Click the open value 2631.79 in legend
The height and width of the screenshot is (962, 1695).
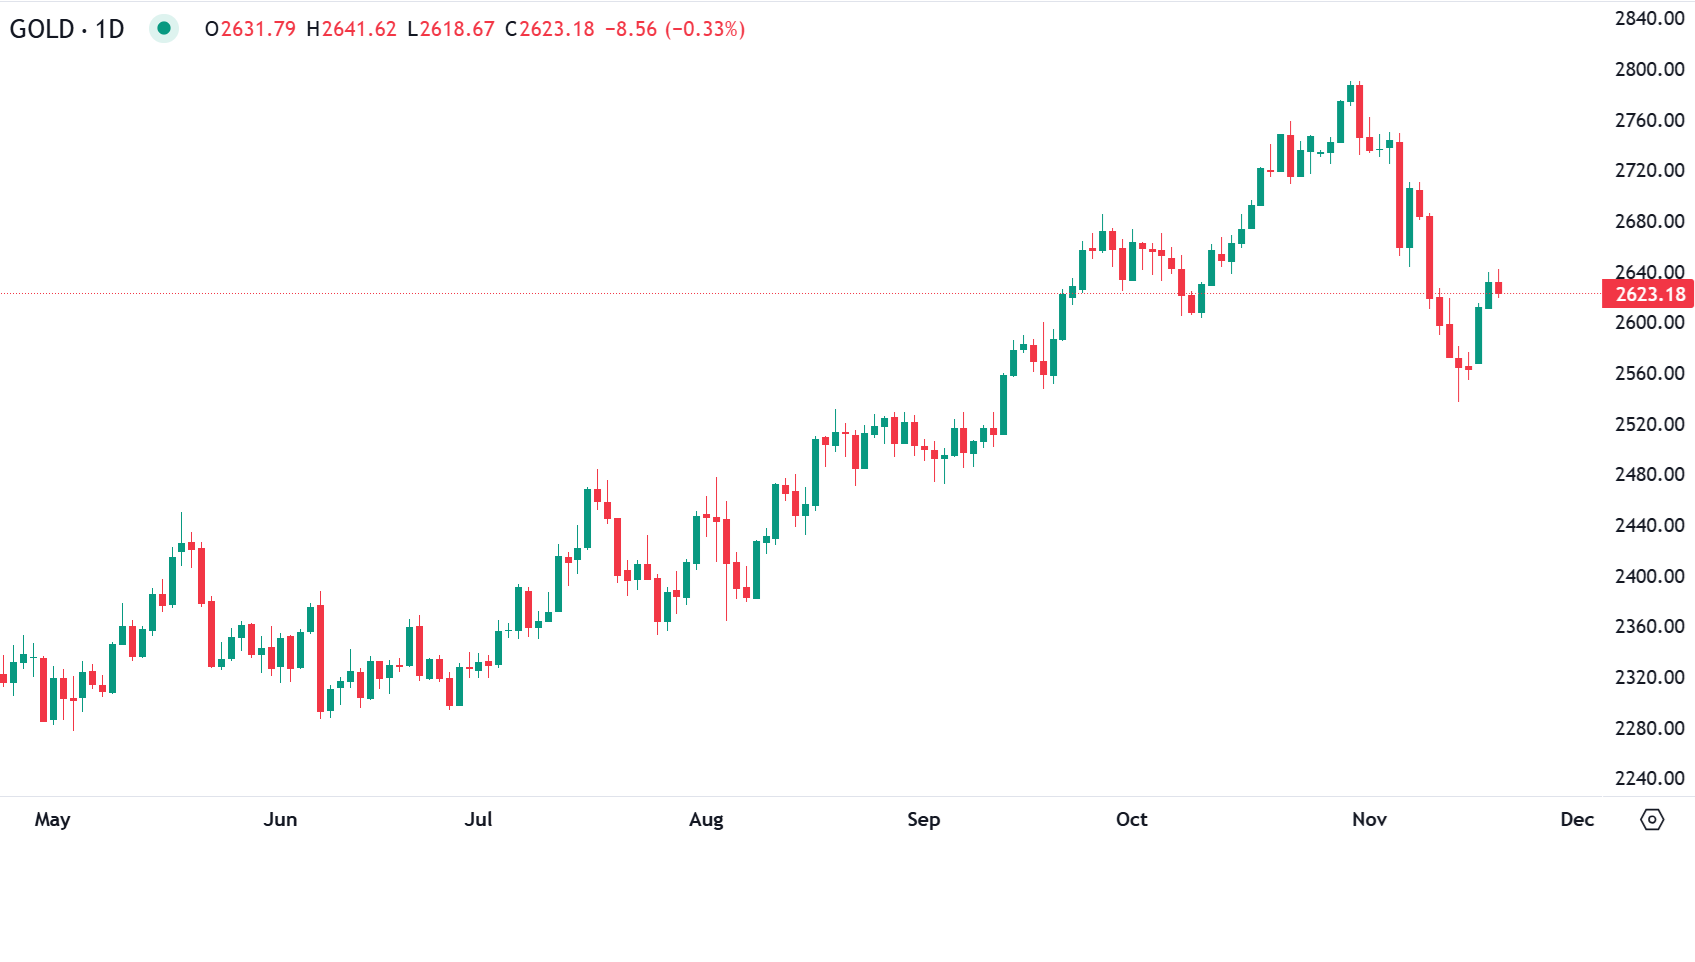(x=258, y=29)
